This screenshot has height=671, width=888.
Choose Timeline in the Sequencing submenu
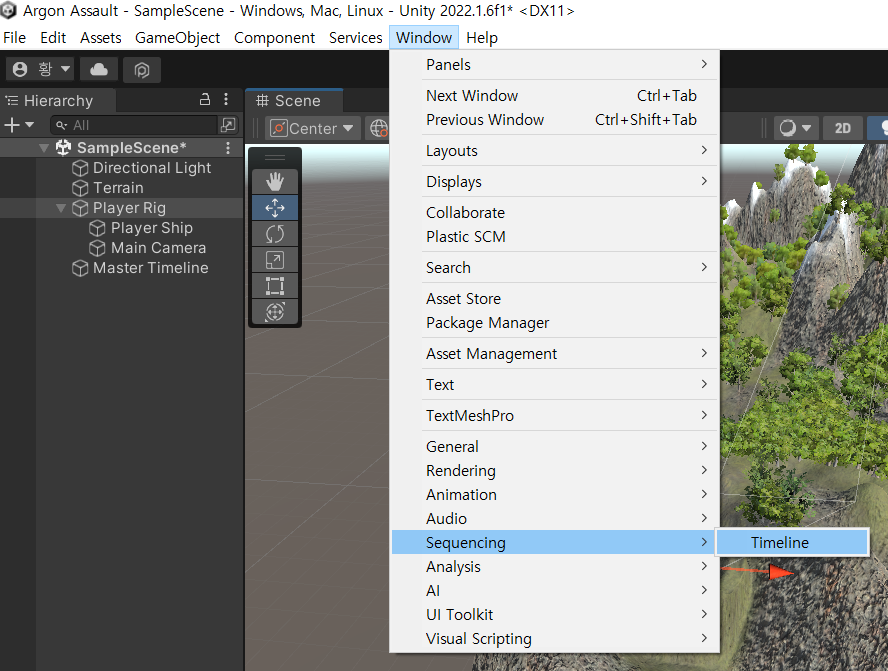792,542
